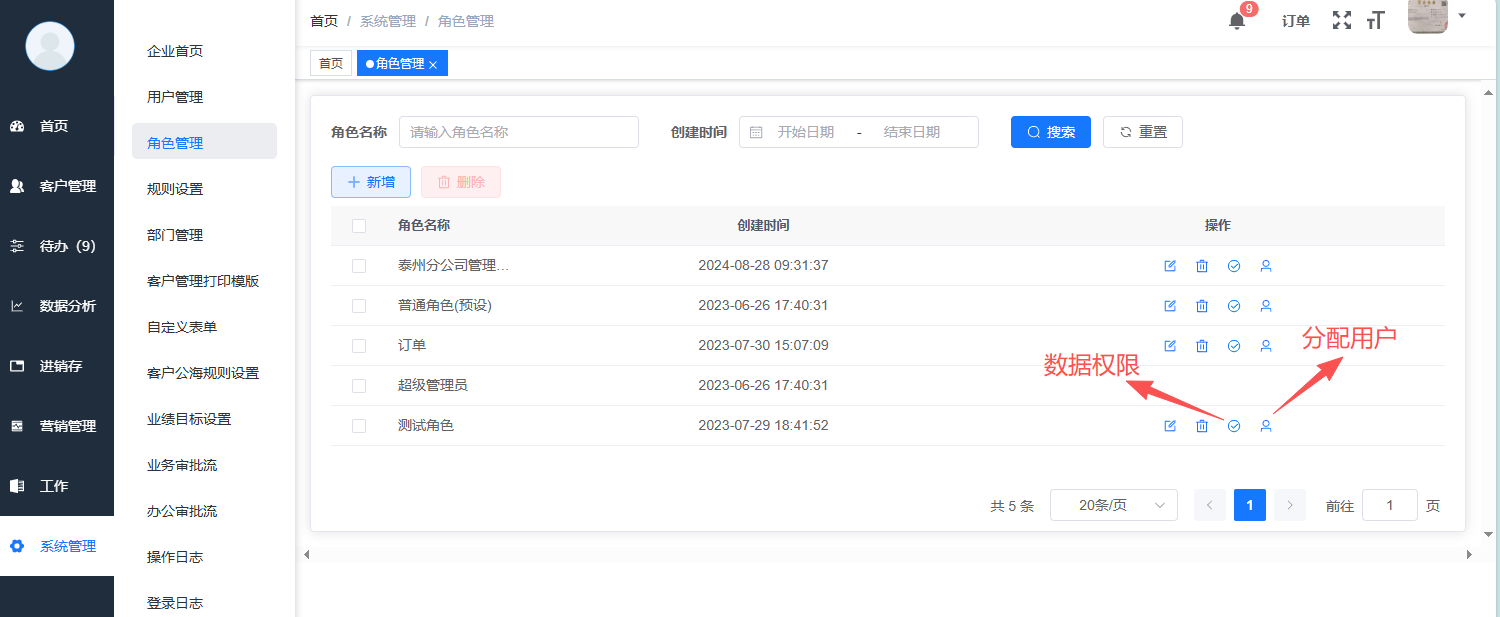Open user menu beside top-right avatar

point(1462,16)
